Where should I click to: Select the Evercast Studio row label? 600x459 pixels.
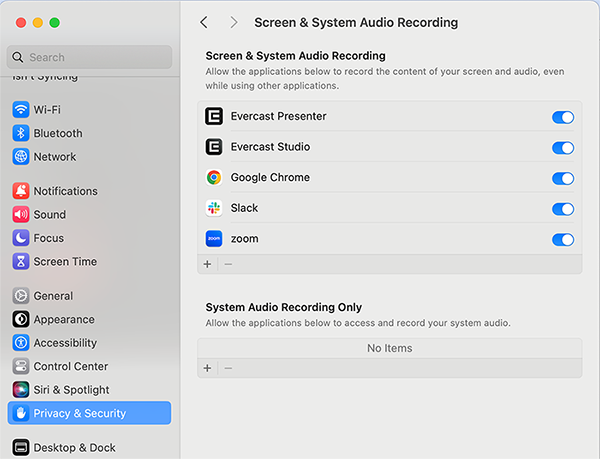270,147
